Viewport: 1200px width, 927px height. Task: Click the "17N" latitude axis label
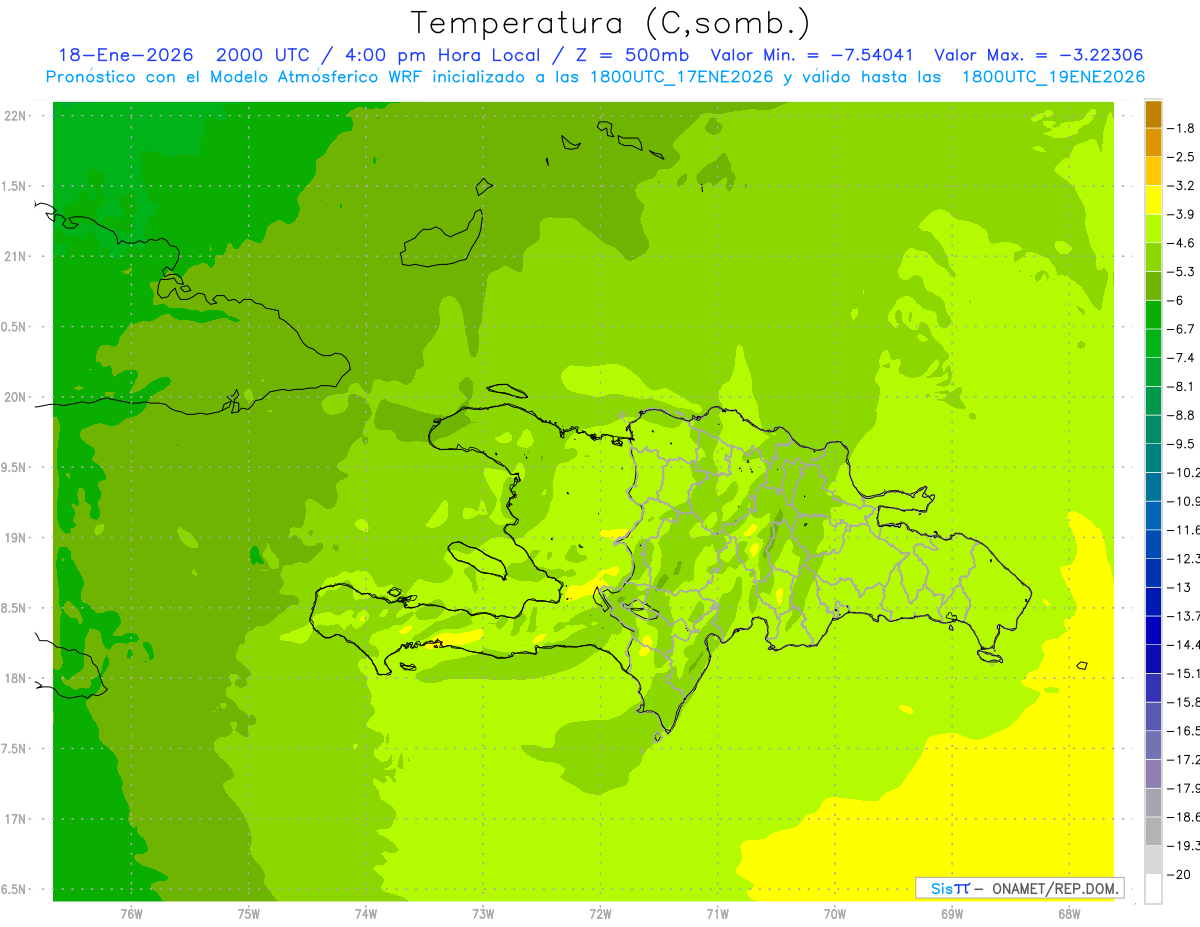coord(15,819)
